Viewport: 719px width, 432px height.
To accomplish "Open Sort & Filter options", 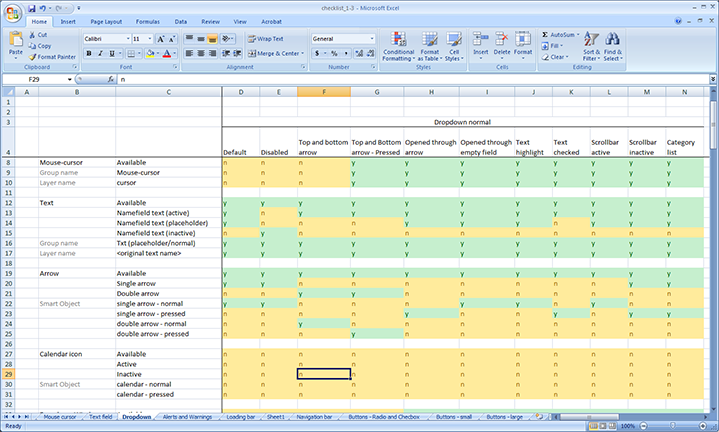I will [591, 45].
